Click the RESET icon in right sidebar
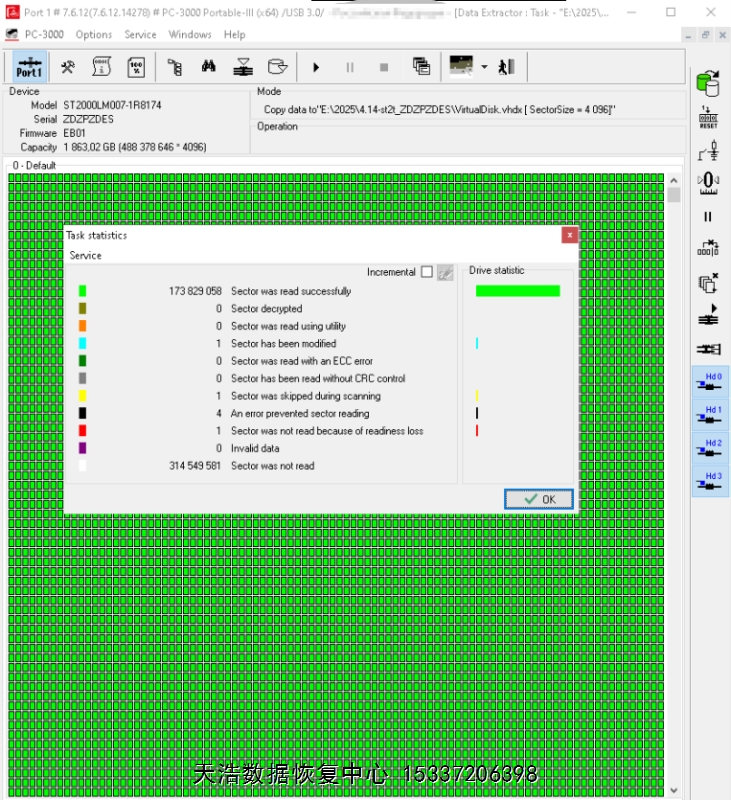 point(708,117)
